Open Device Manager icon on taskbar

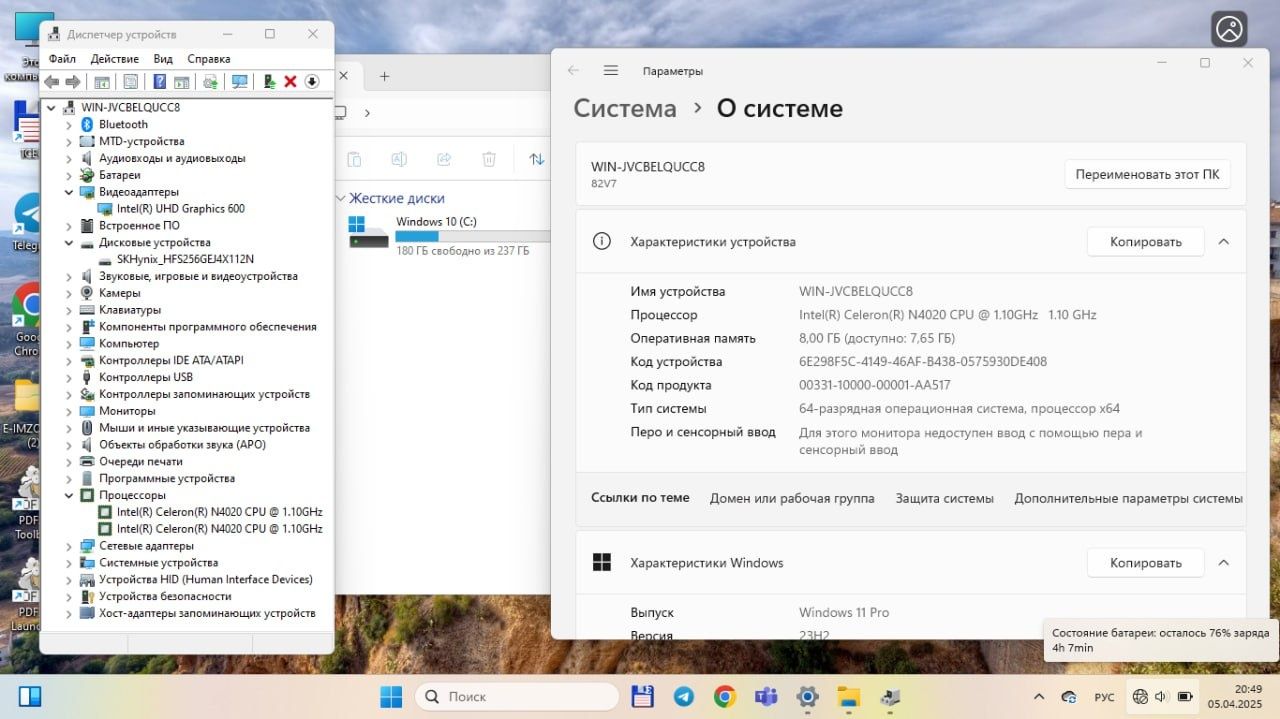click(889, 696)
